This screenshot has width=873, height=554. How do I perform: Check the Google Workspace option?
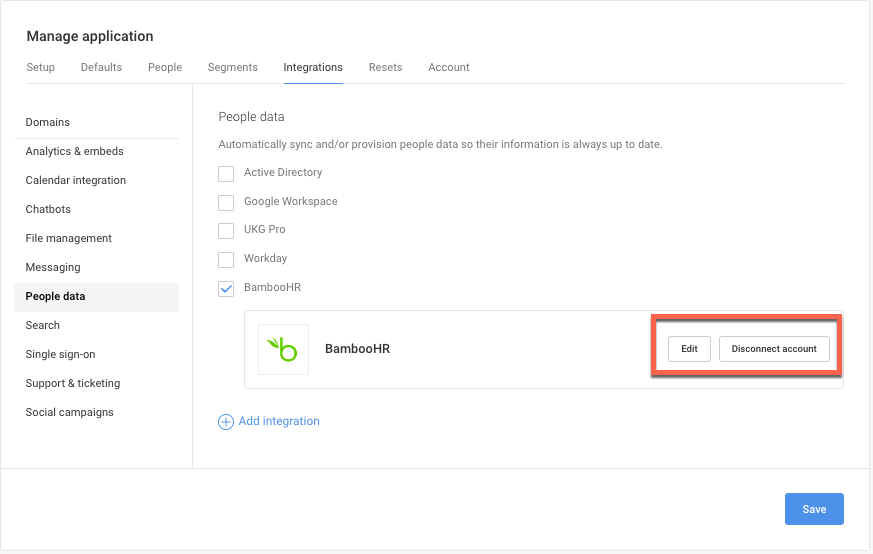pos(226,202)
